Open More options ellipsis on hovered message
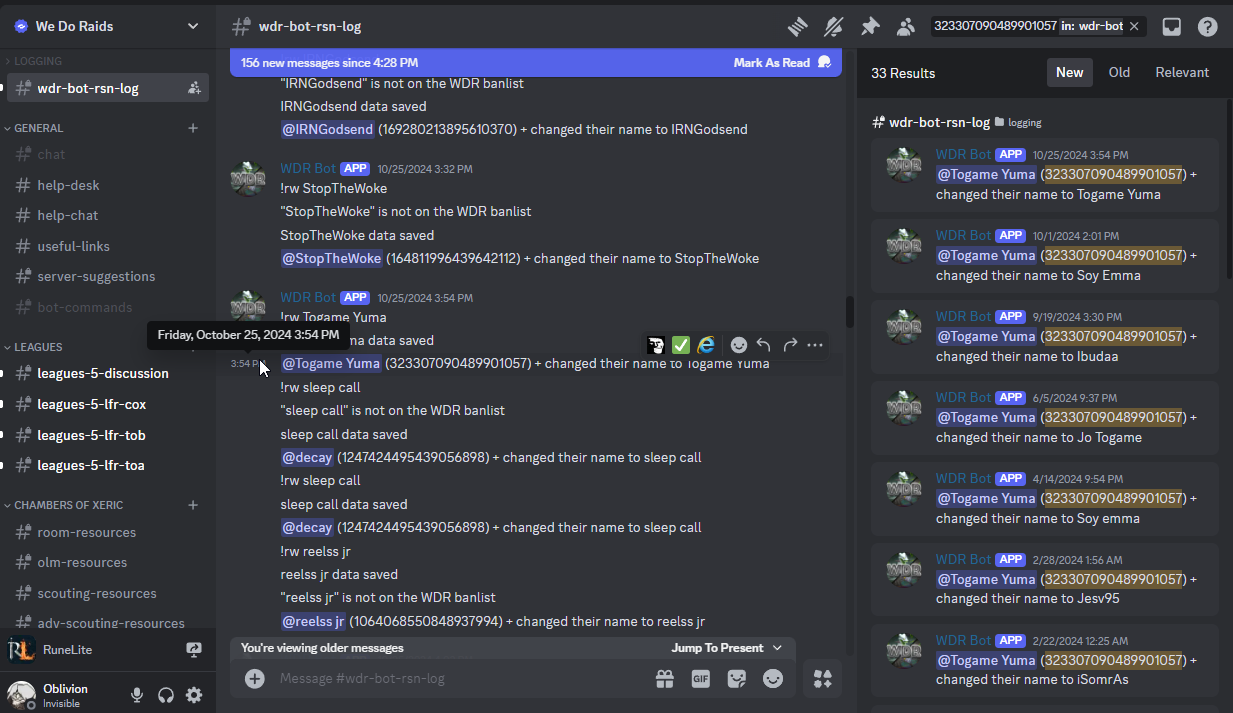Viewport: 1233px width, 713px height. [815, 345]
